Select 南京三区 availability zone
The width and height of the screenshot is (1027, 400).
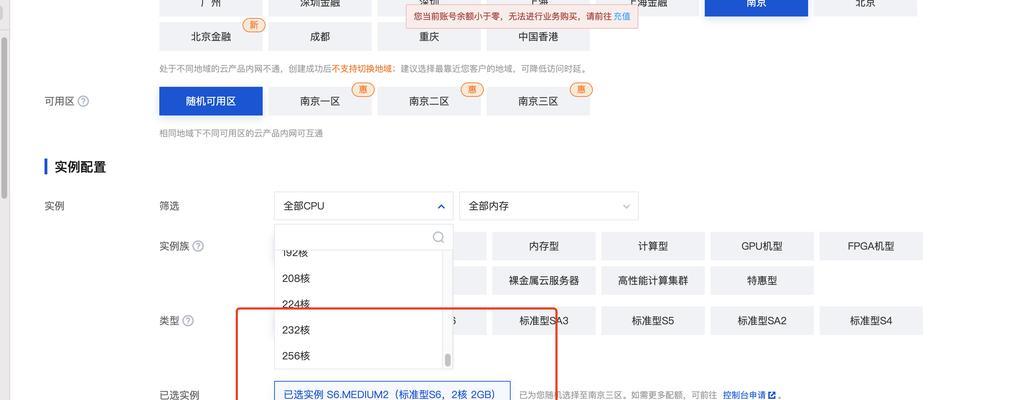538,101
